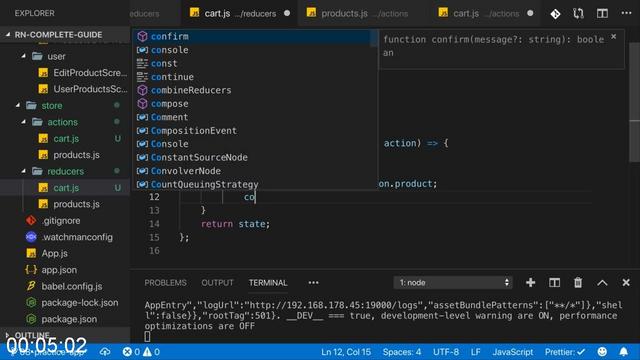Open App.js in explorer
The width and height of the screenshot is (640, 360).
click(x=65, y=253)
